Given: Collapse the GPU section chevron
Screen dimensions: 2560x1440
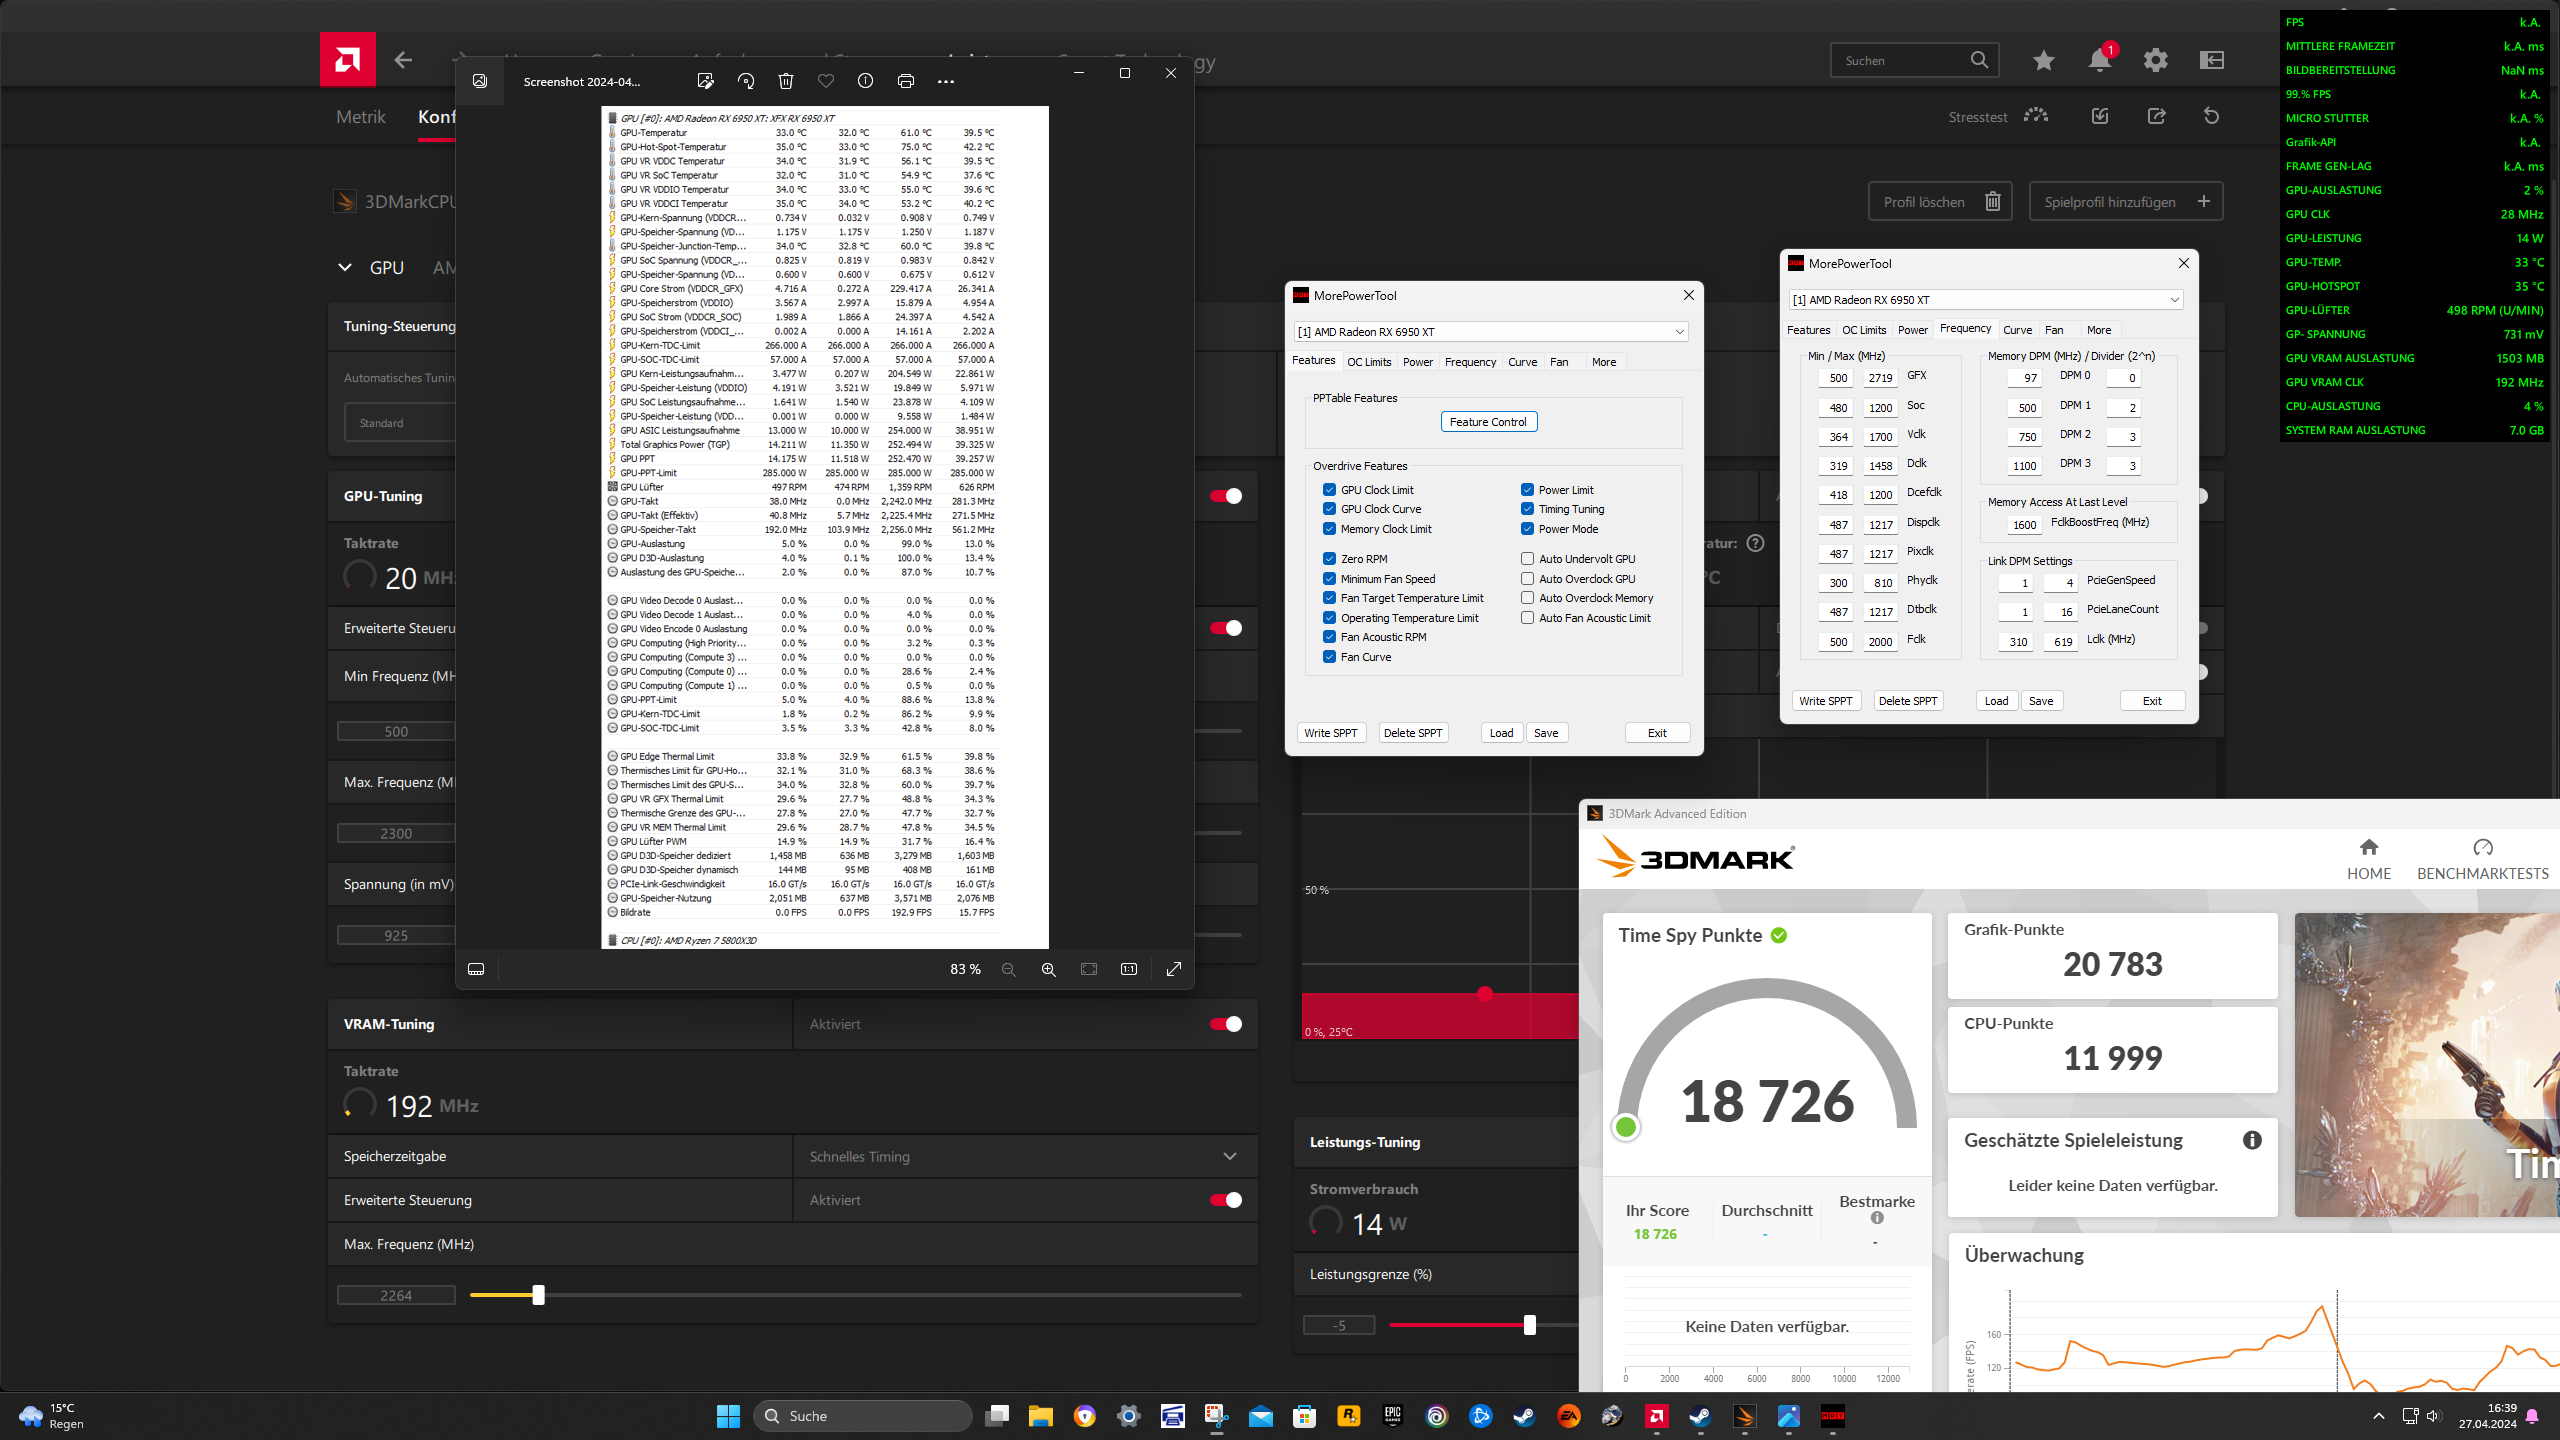Looking at the screenshot, I should pos(345,267).
